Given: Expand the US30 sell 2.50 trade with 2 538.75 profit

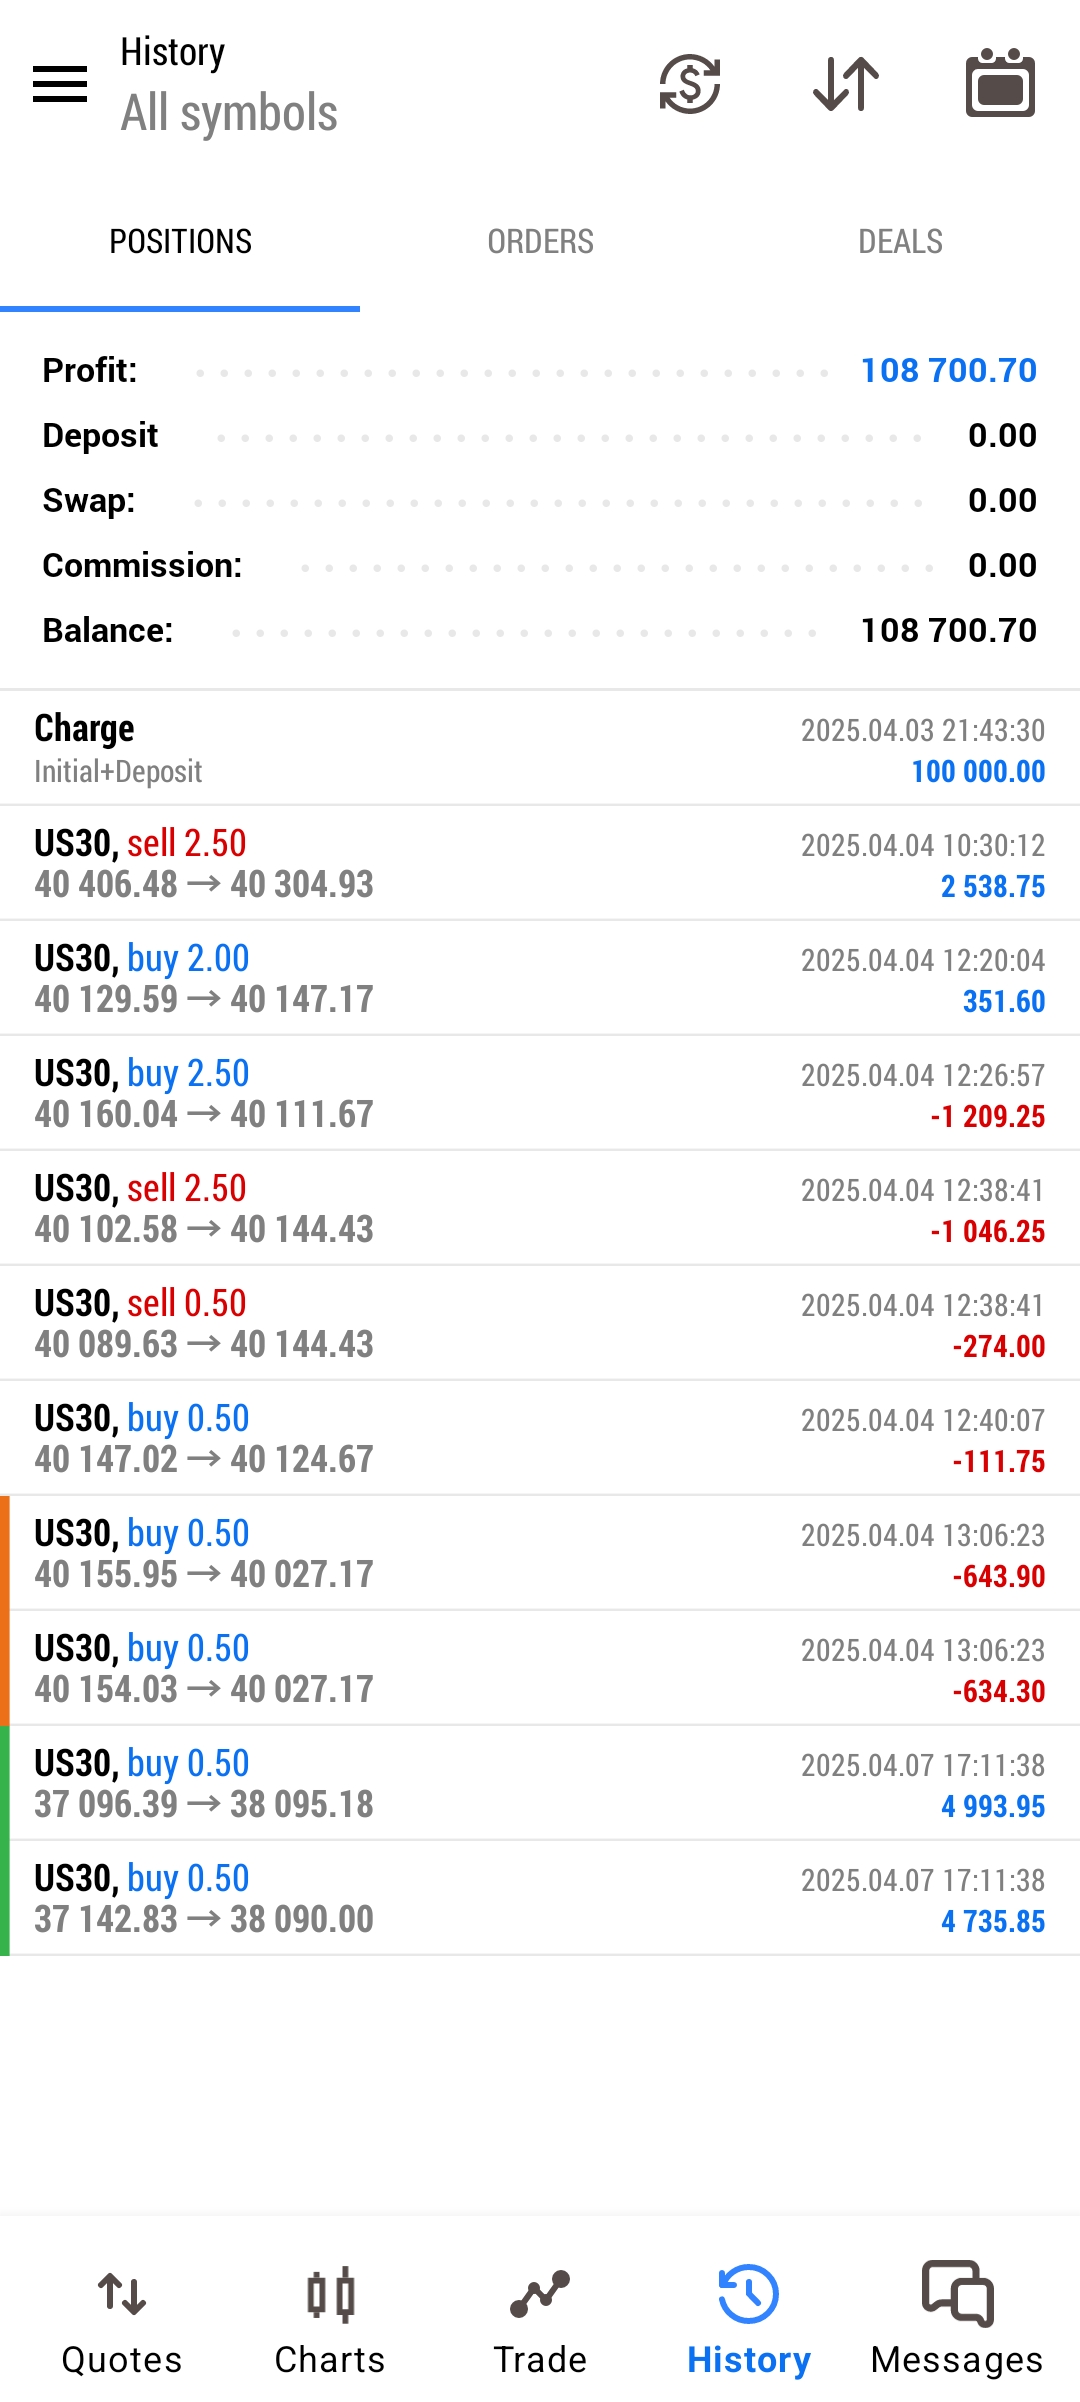Looking at the screenshot, I should coord(540,863).
